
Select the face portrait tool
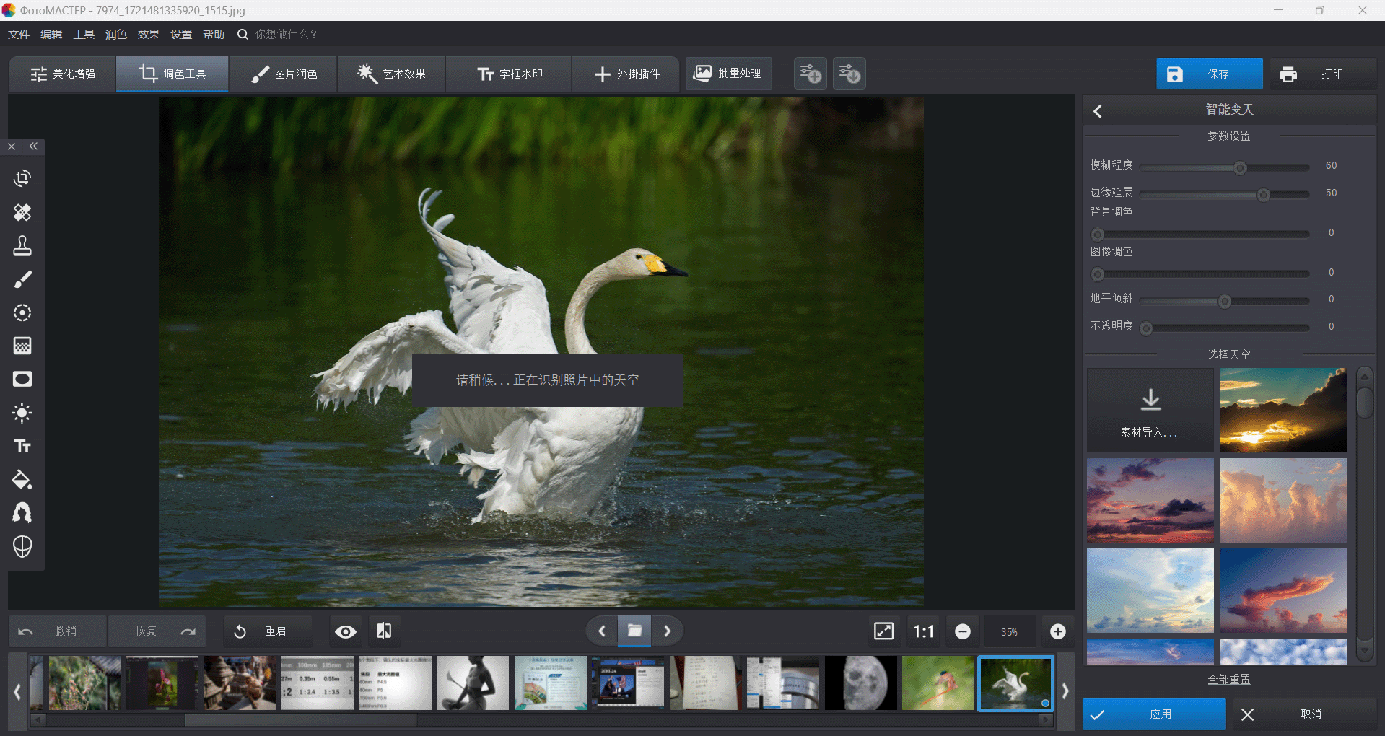22,546
